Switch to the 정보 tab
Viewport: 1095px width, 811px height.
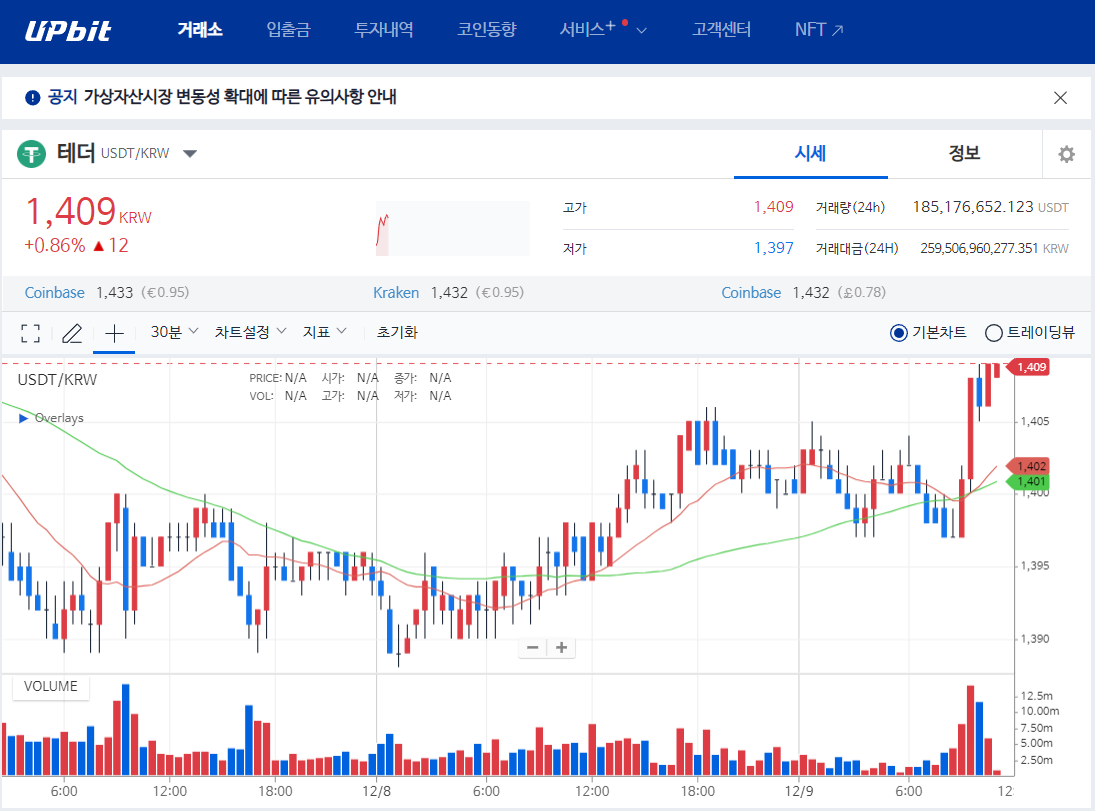click(964, 153)
